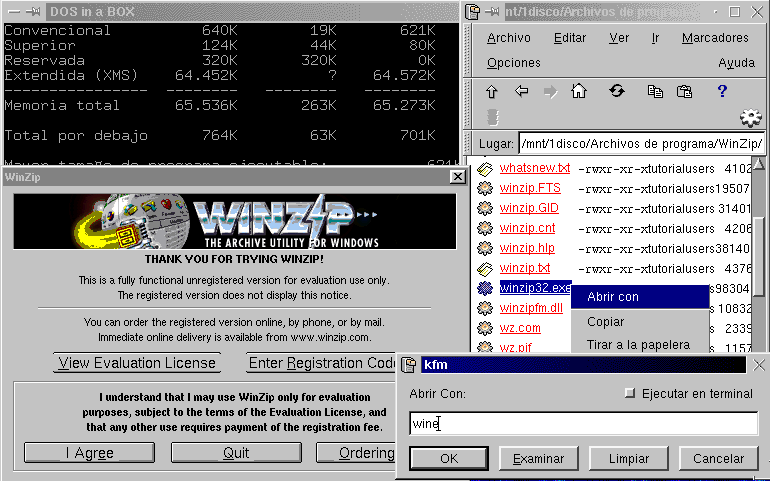
Task: Go to home directory icon
Action: (x=579, y=91)
